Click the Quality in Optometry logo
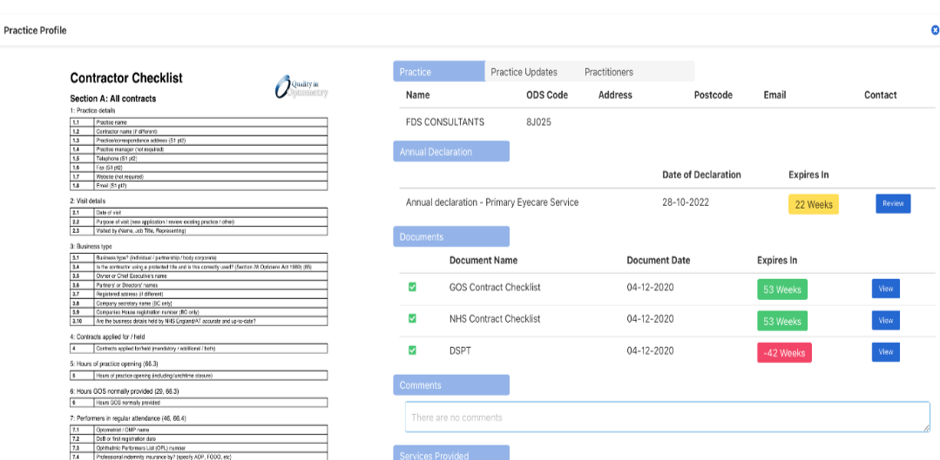 302,86
